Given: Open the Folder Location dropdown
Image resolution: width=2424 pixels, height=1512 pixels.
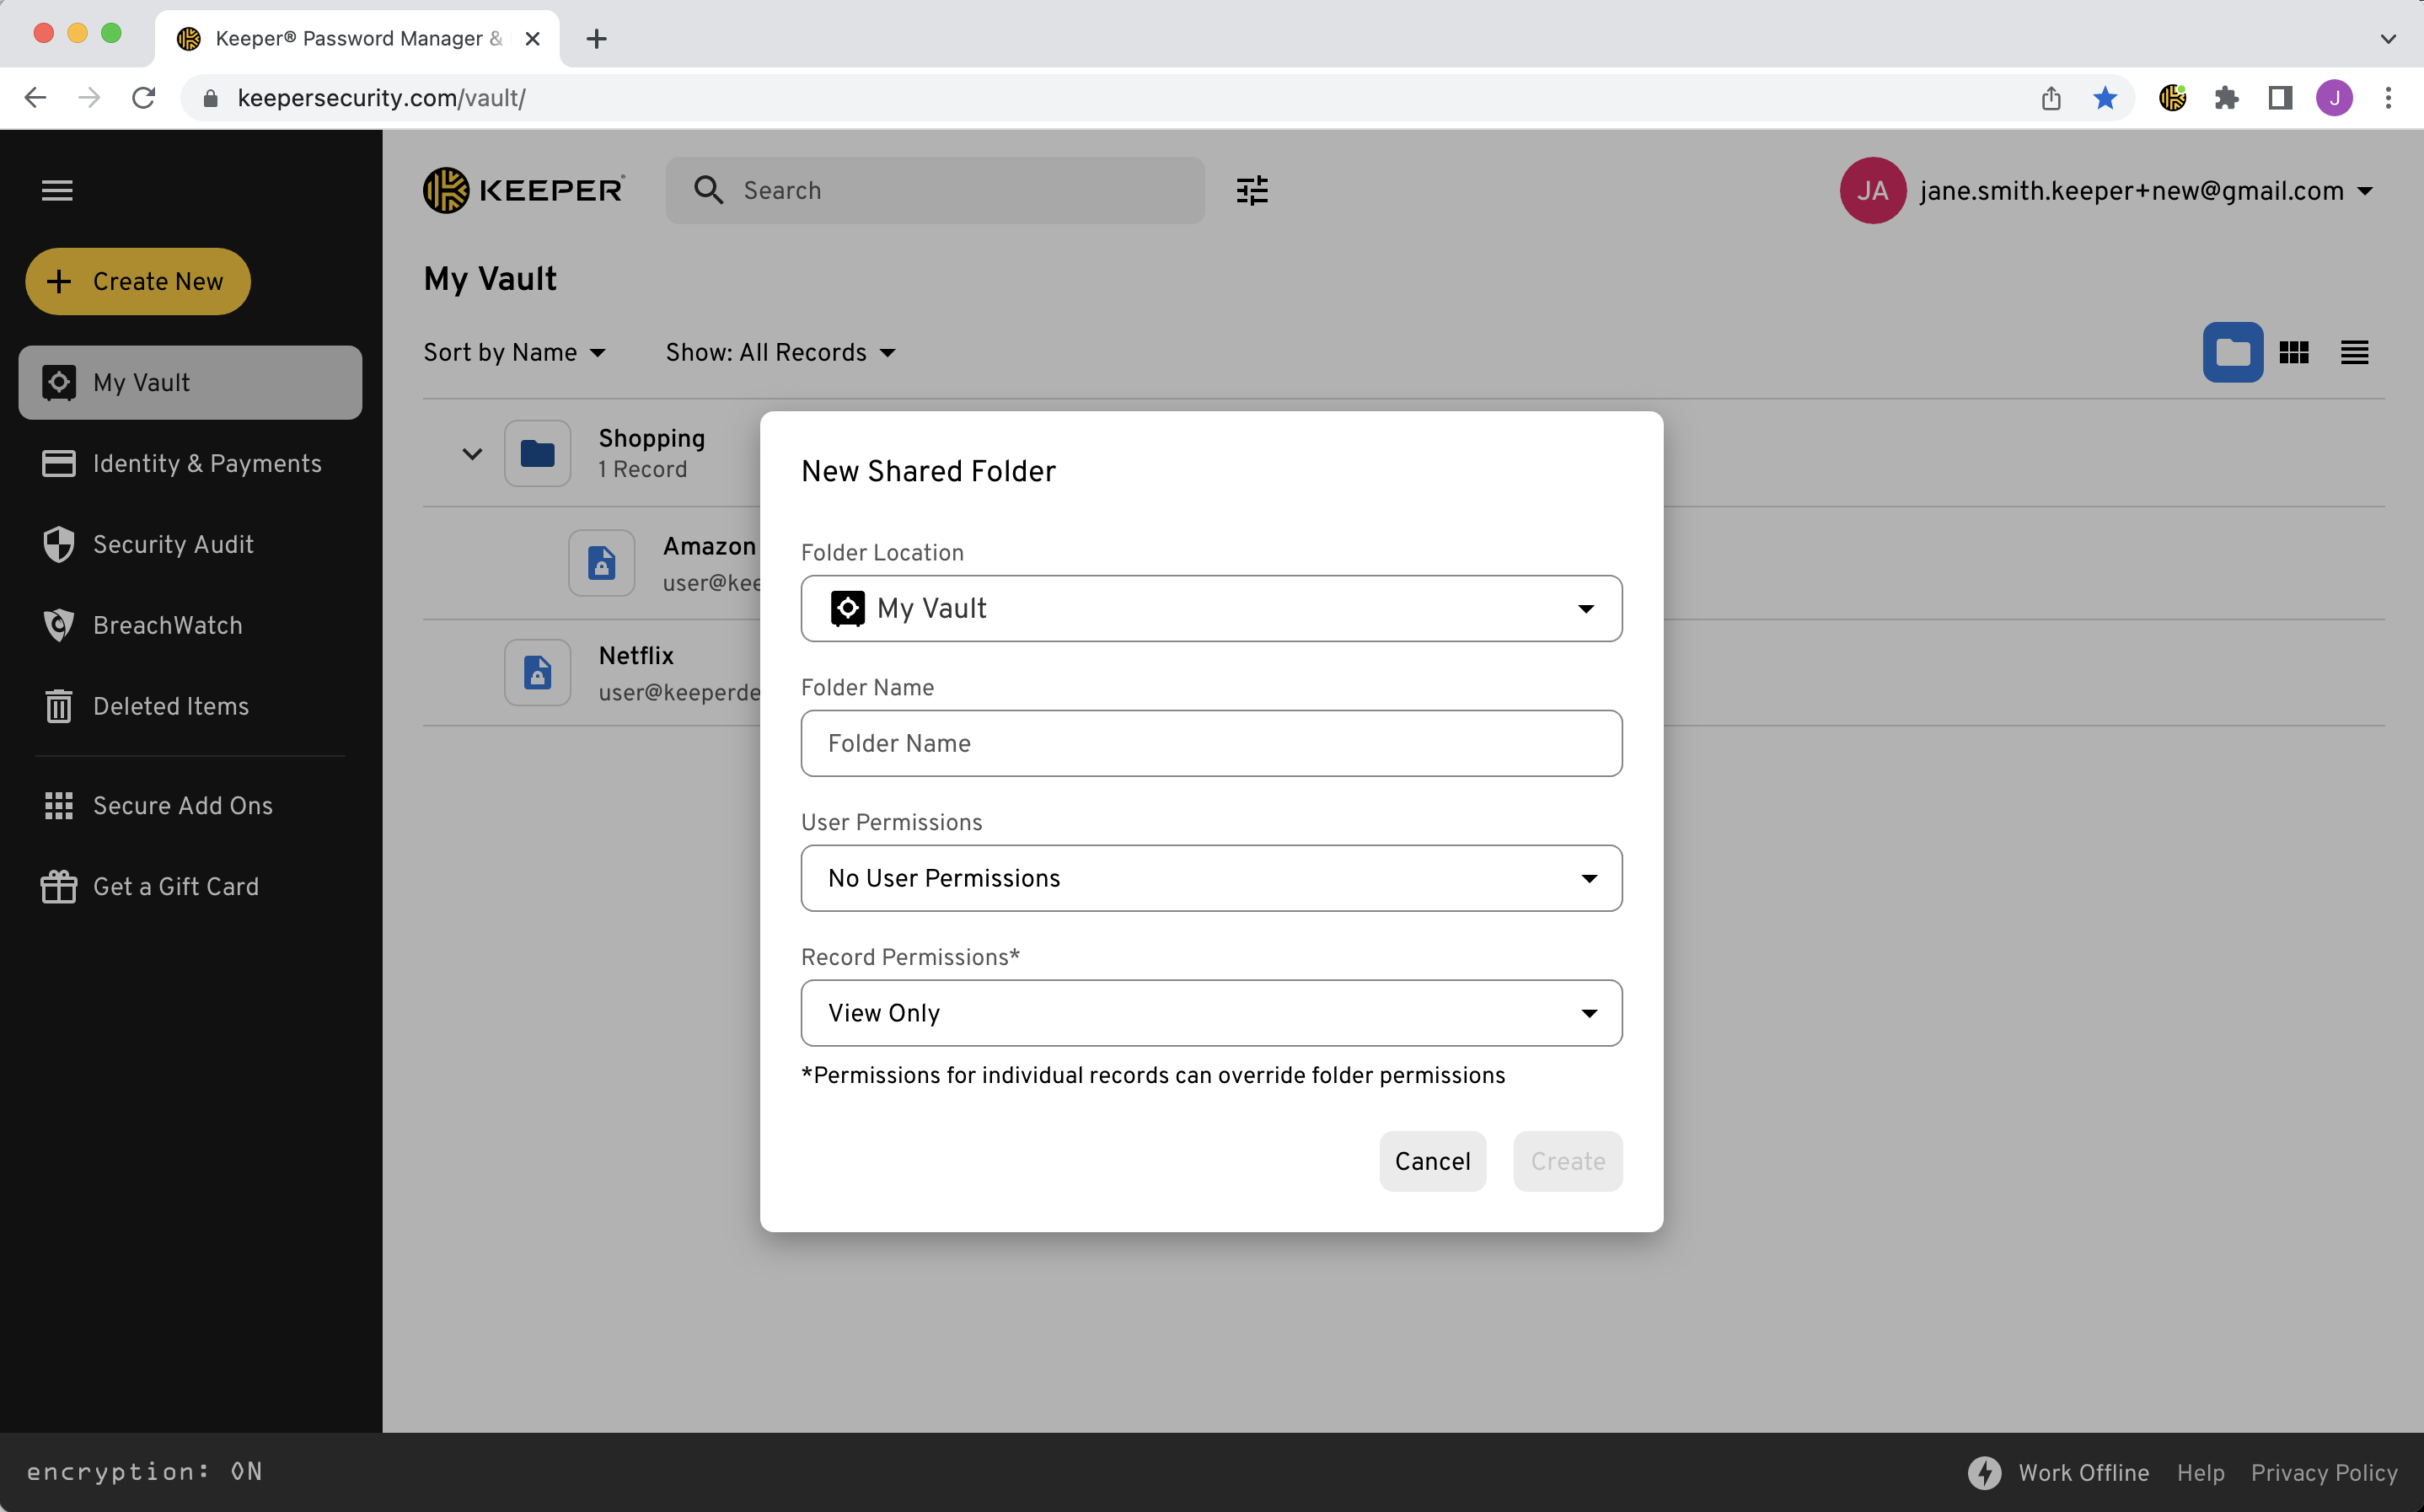Looking at the screenshot, I should pyautogui.click(x=1211, y=608).
